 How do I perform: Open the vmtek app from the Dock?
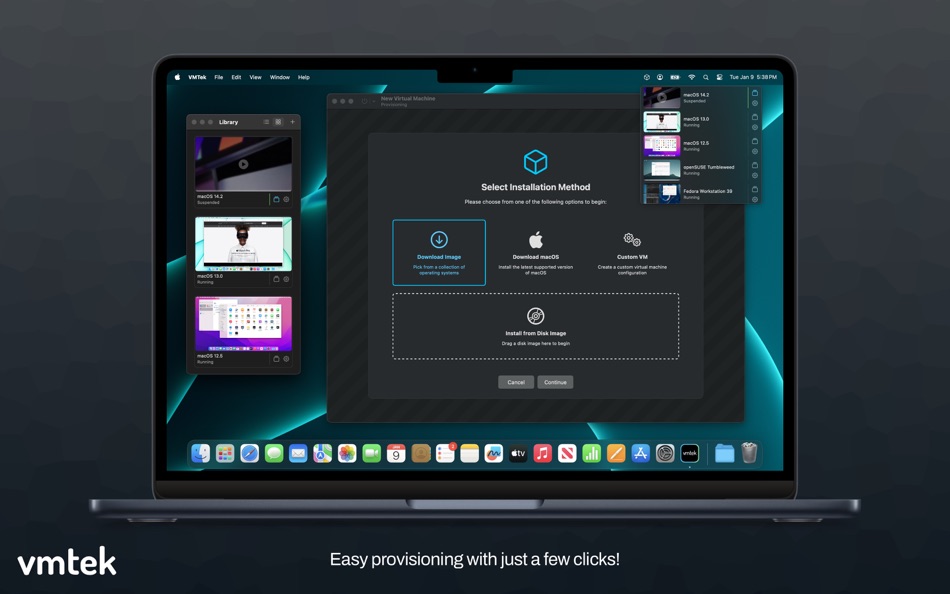pyautogui.click(x=689, y=453)
